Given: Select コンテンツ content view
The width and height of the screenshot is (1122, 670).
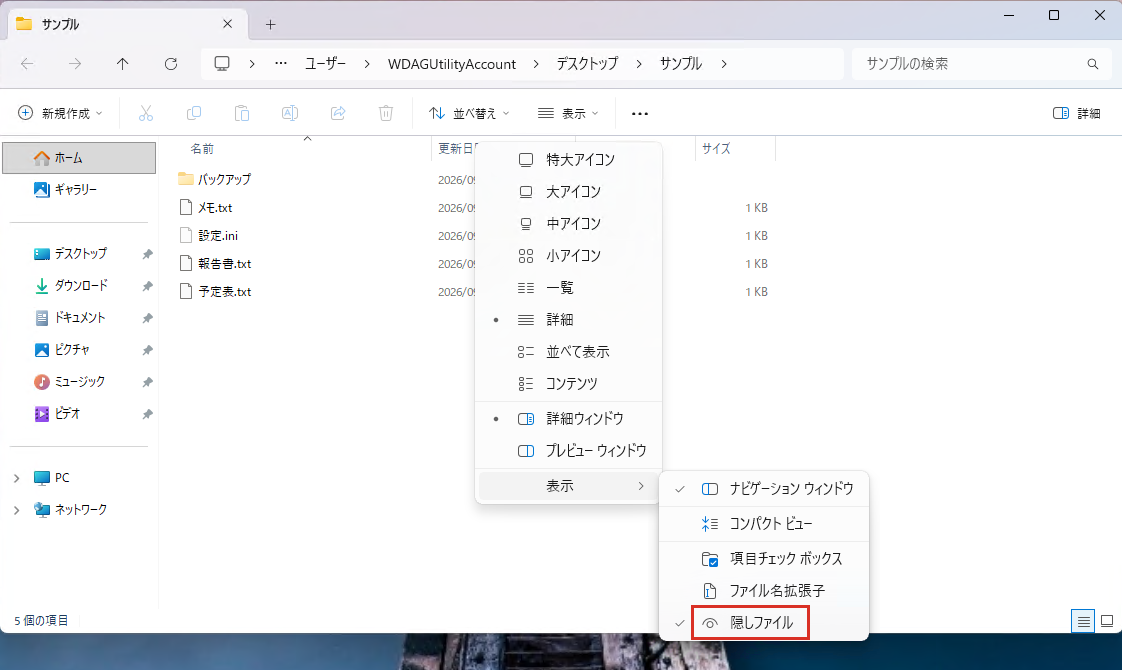Looking at the screenshot, I should [569, 384].
